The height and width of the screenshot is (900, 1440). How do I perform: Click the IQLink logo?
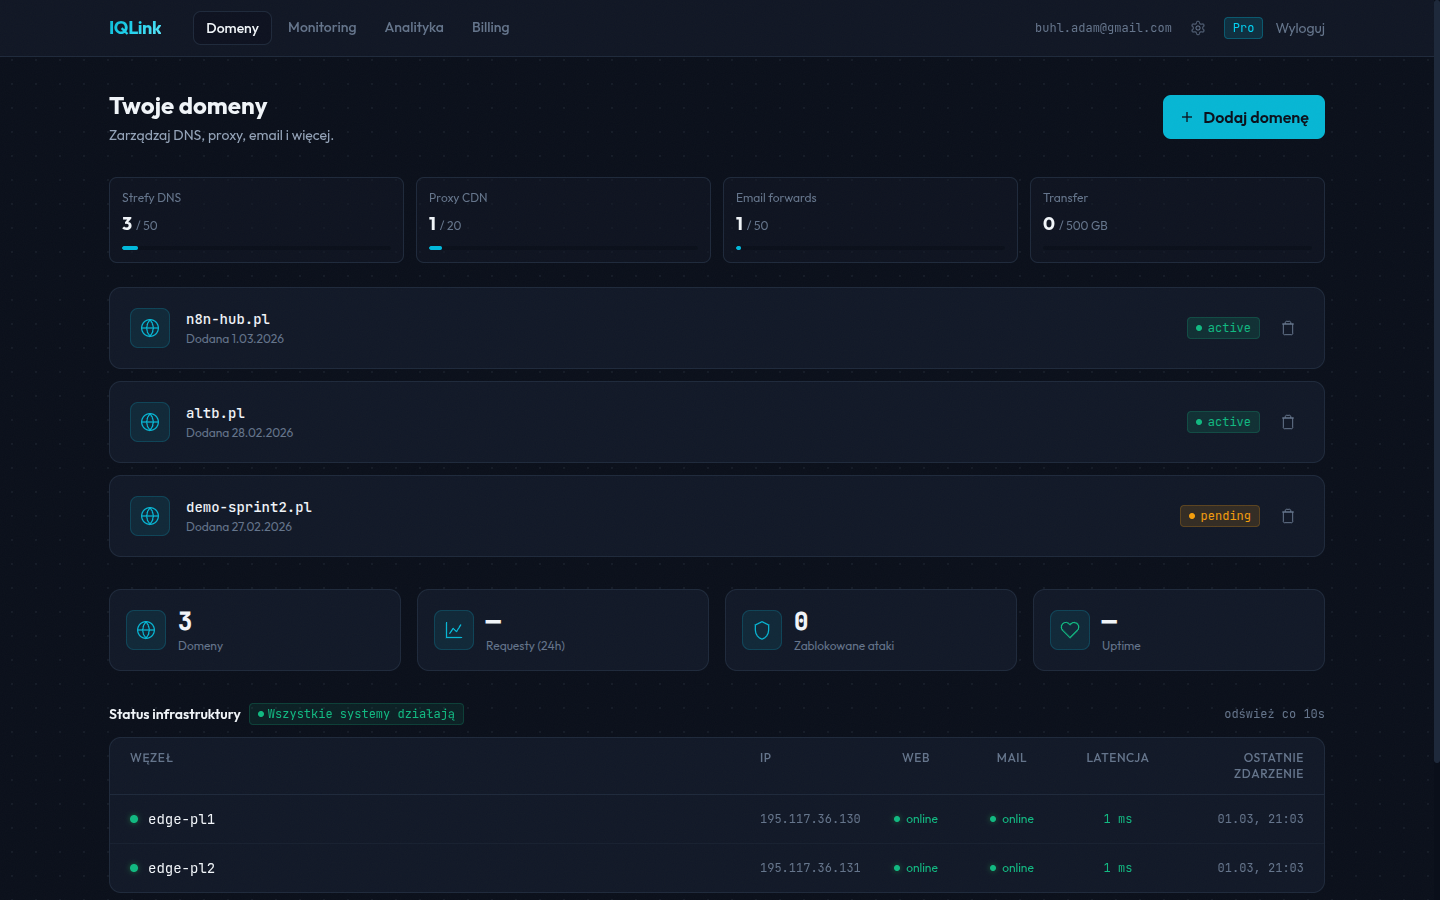(135, 28)
